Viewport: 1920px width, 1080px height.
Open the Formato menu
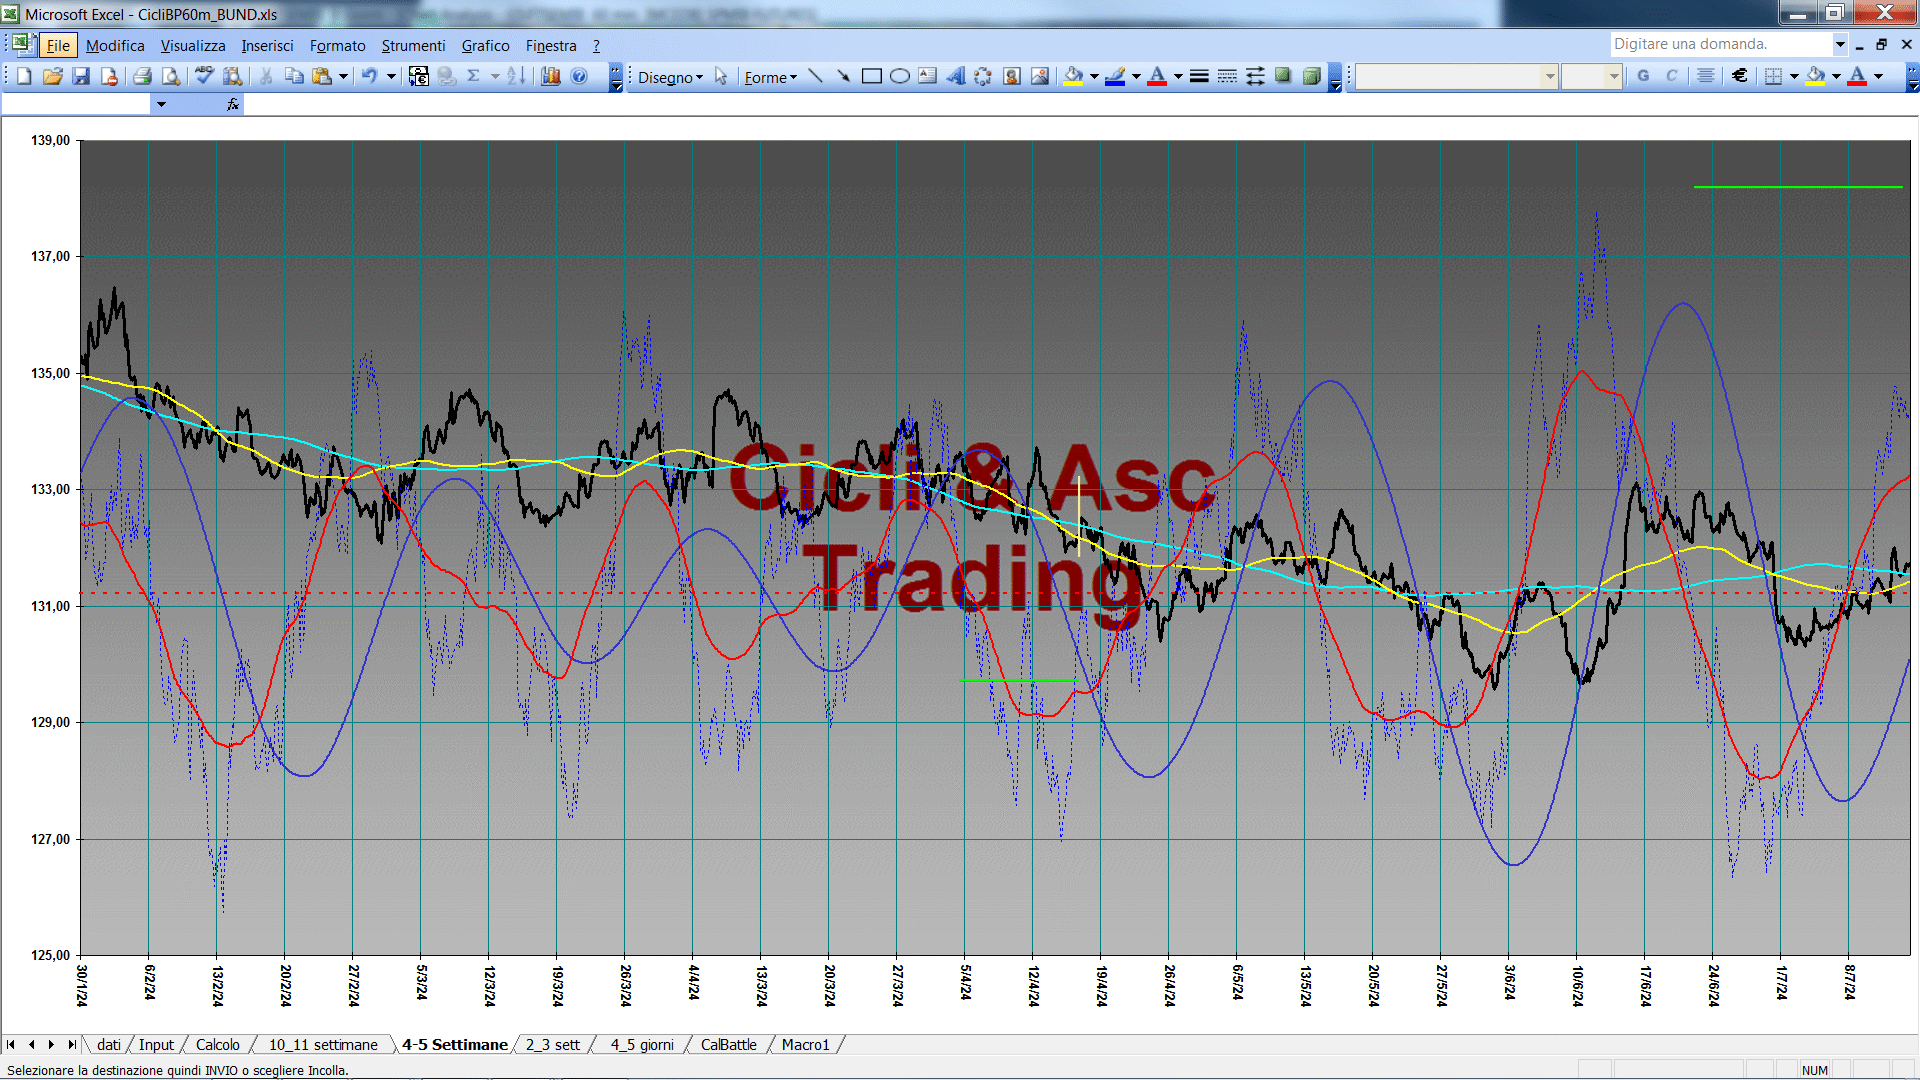pos(337,45)
